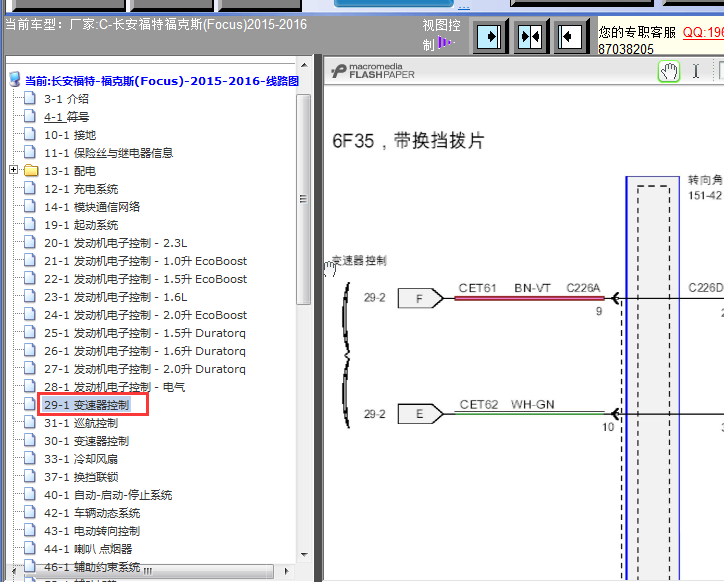Open 30-1 变速器控制
This screenshot has width=724, height=582.
point(86,441)
